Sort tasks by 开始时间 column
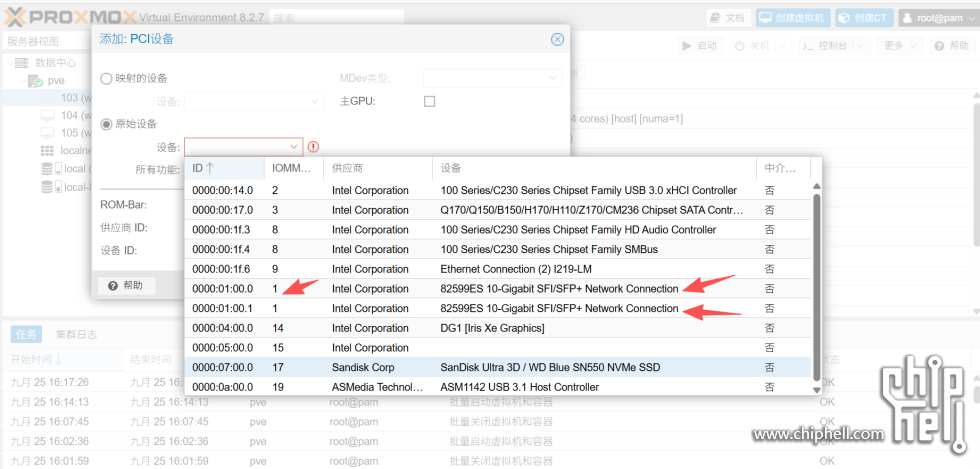Image resolution: width=980 pixels, height=469 pixels. pyautogui.click(x=62, y=360)
